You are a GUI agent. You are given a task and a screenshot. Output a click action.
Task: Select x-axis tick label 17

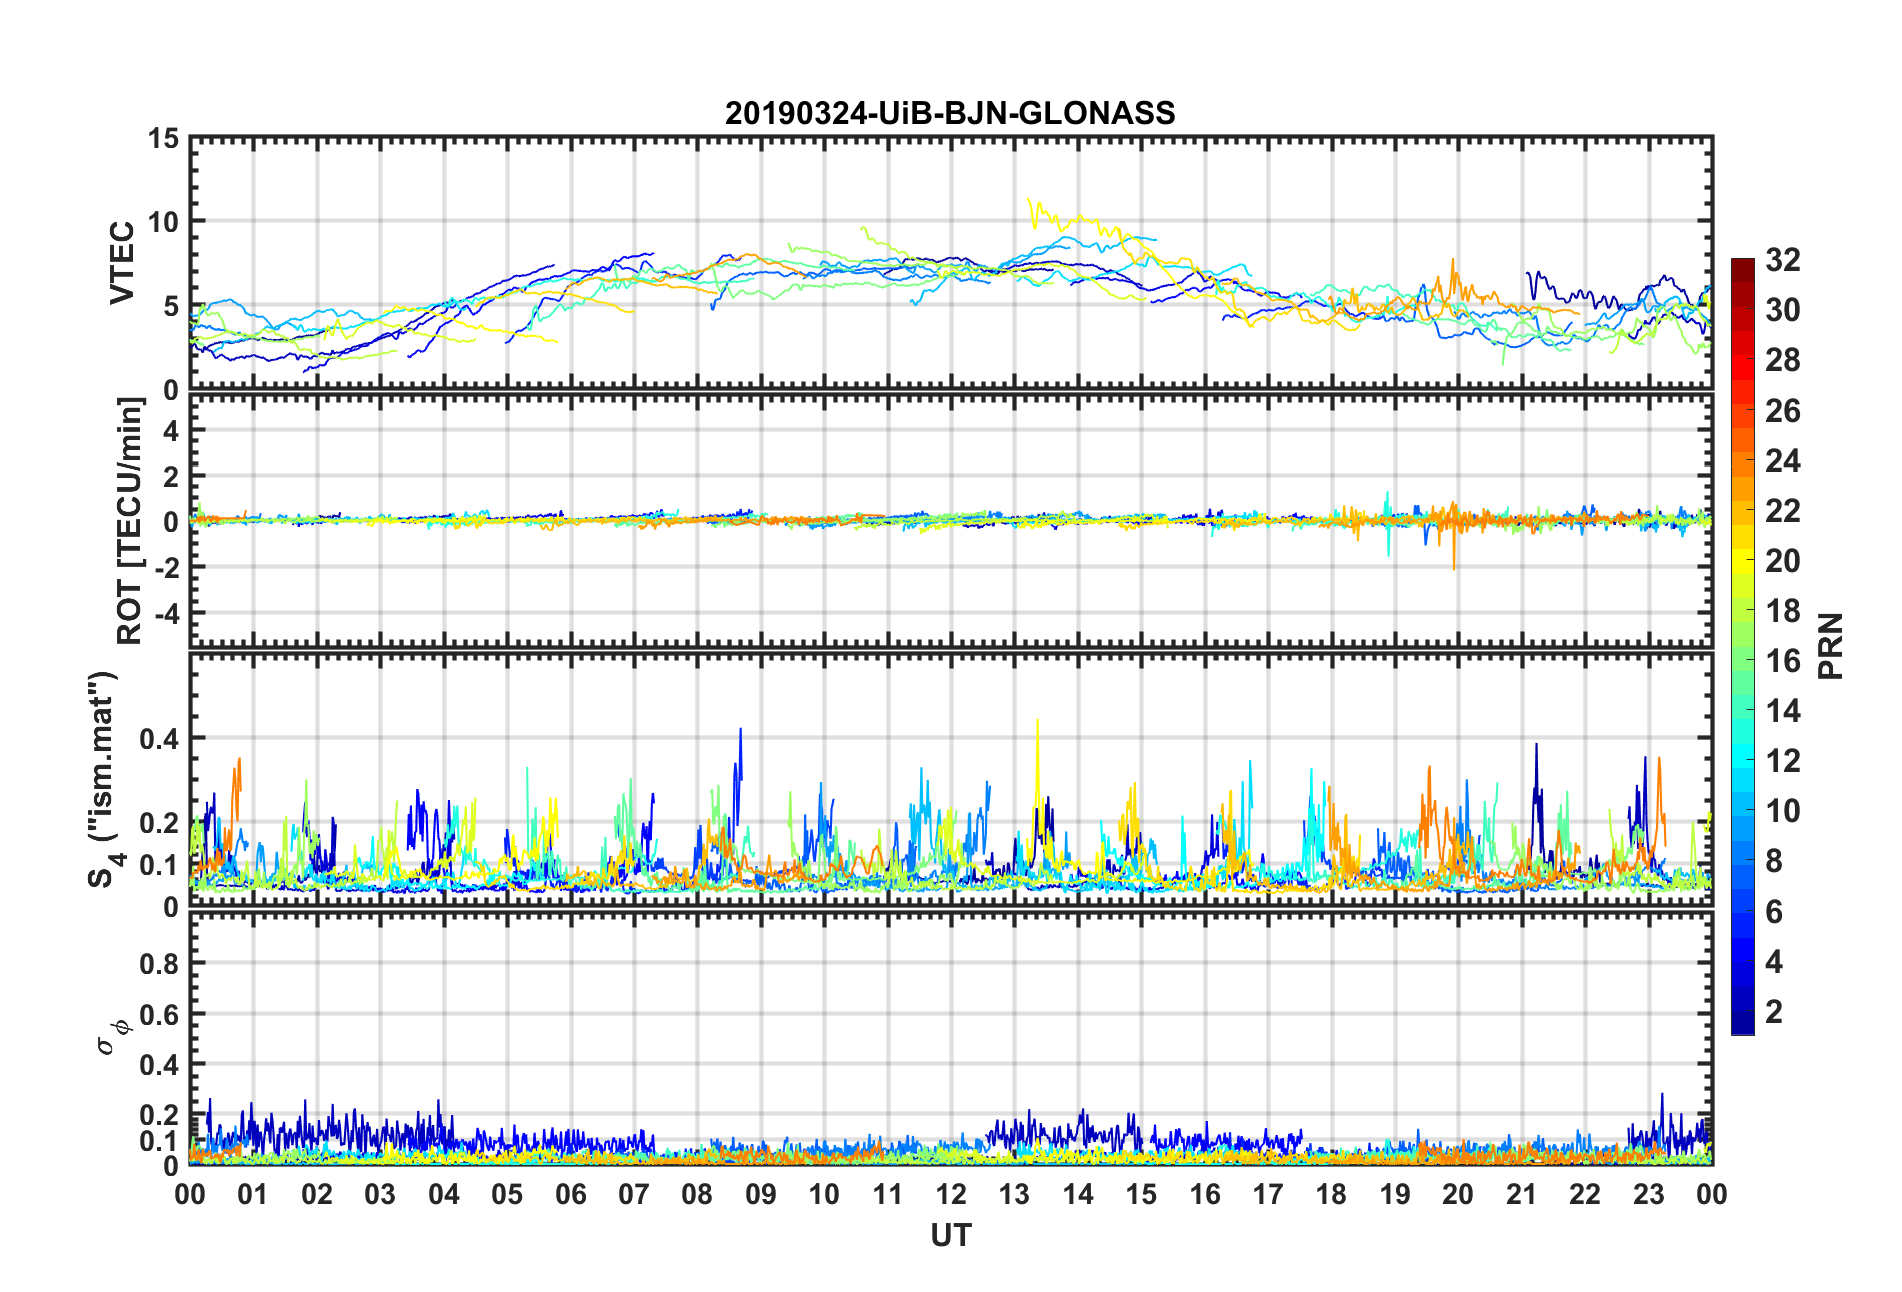click(1268, 1194)
